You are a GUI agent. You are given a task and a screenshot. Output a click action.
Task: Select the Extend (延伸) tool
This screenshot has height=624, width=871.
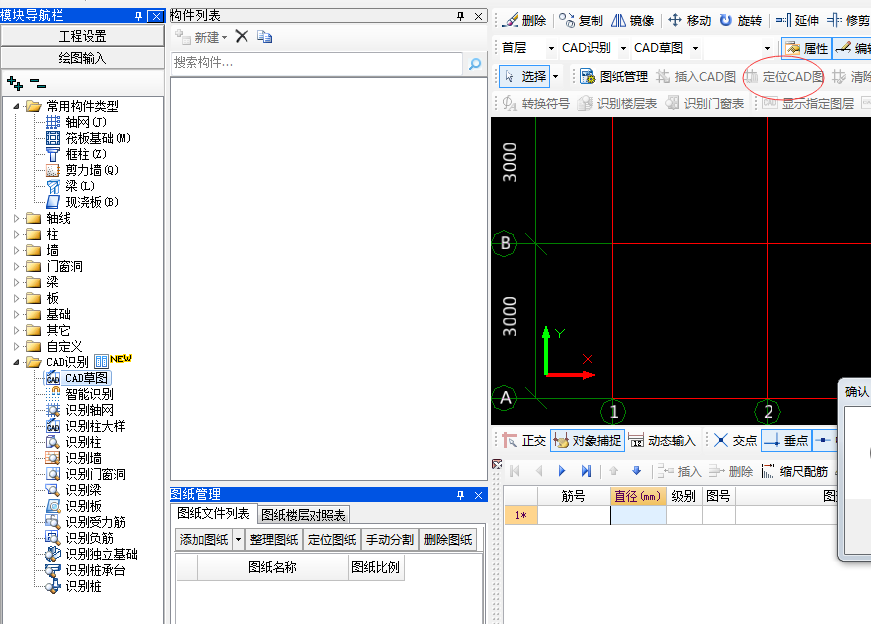click(797, 21)
